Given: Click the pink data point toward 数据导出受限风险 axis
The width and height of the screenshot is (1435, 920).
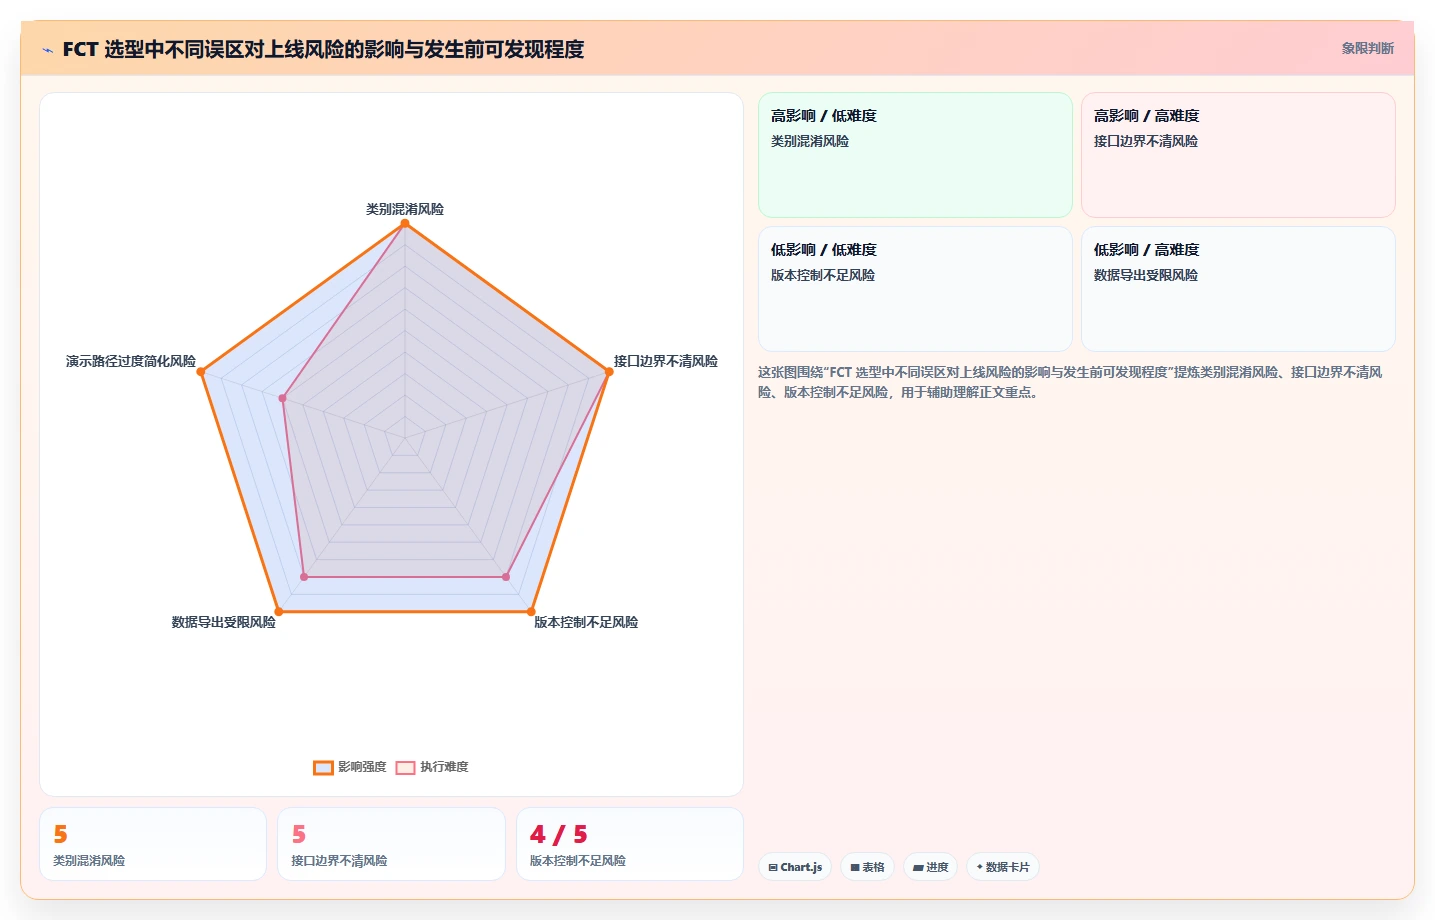Looking at the screenshot, I should click(304, 577).
